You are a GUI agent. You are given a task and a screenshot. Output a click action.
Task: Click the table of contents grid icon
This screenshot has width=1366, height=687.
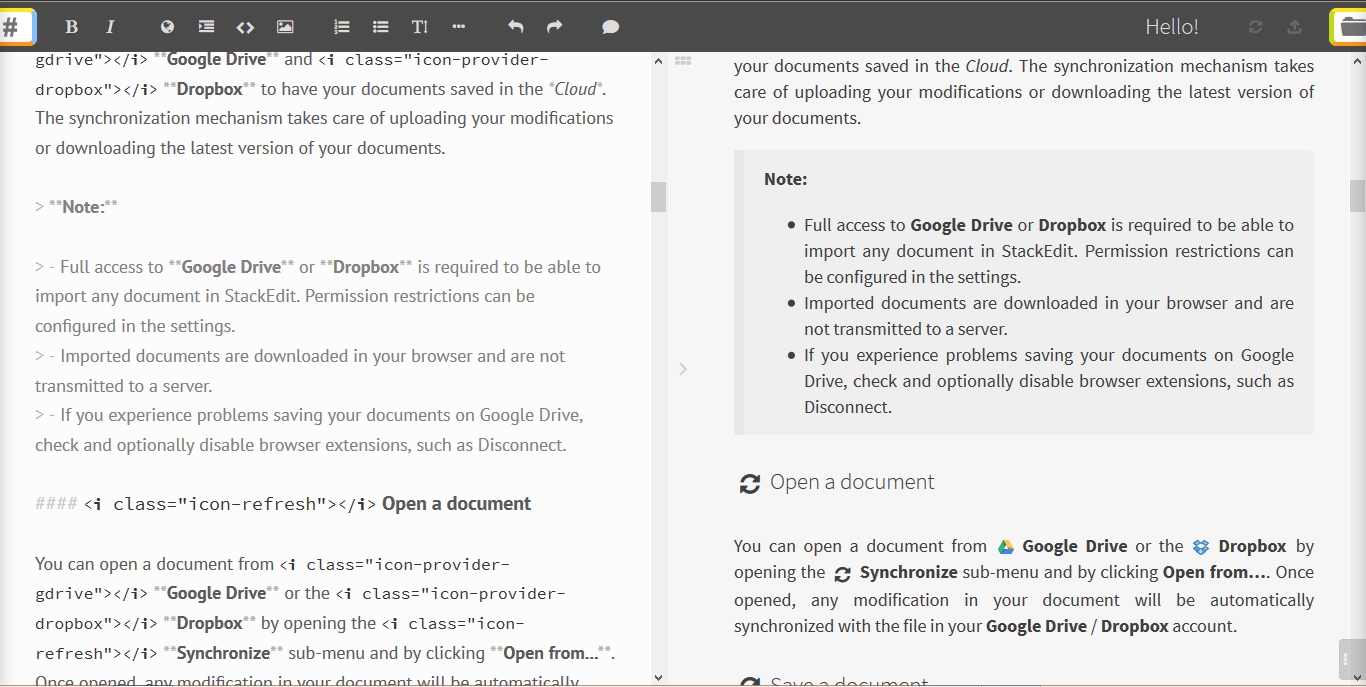click(x=683, y=61)
